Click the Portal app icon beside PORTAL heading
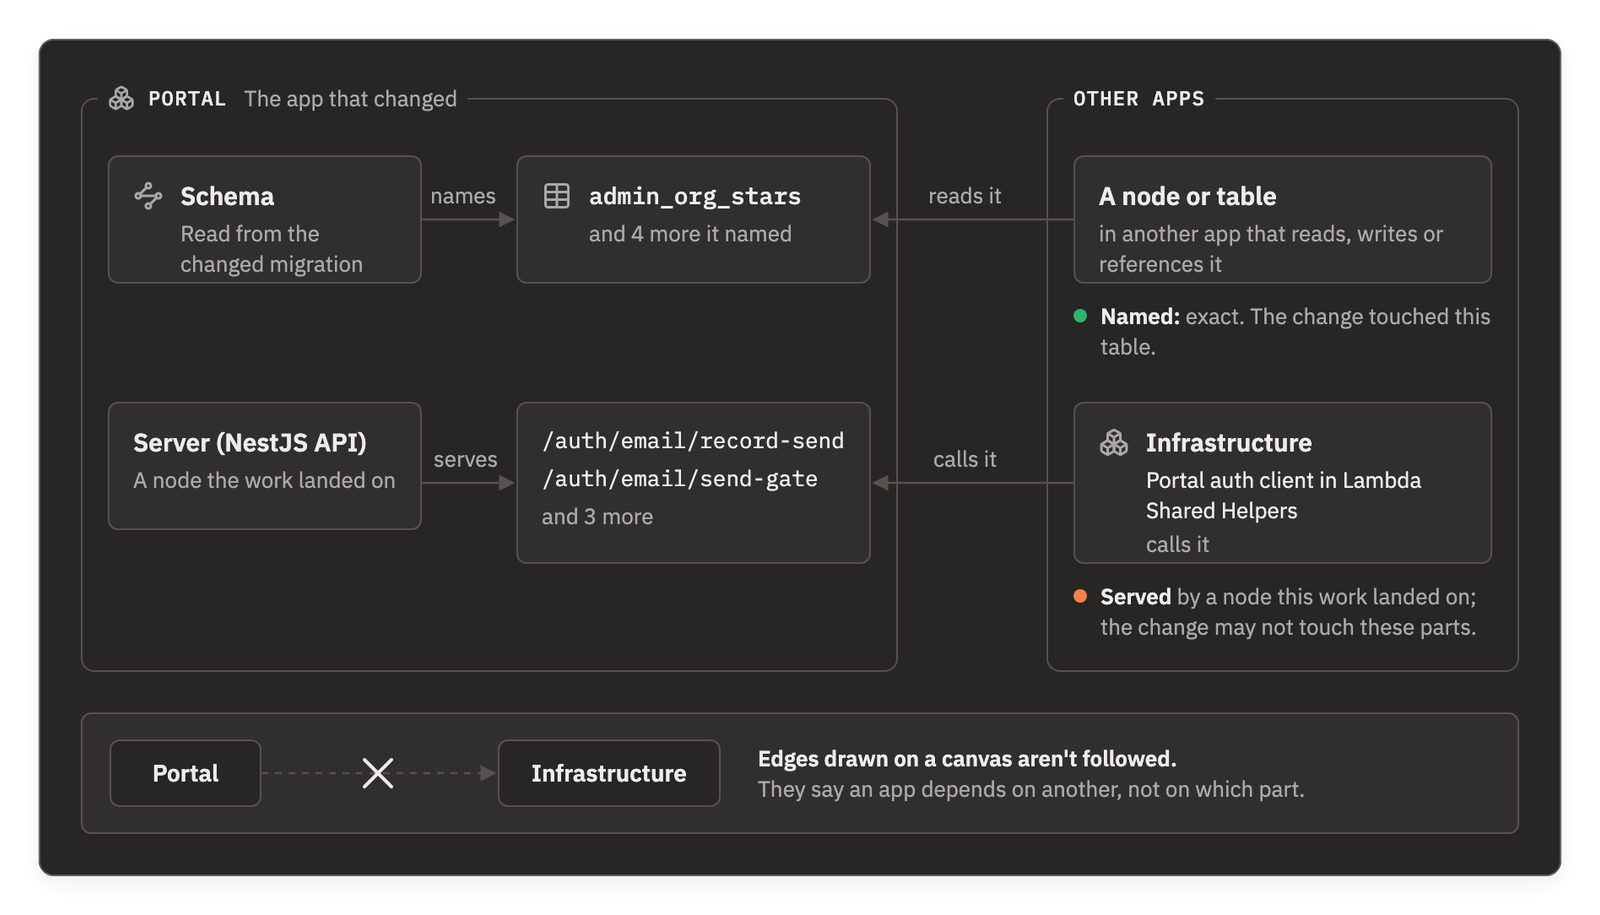Viewport: 1600px width, 915px height. 121,98
